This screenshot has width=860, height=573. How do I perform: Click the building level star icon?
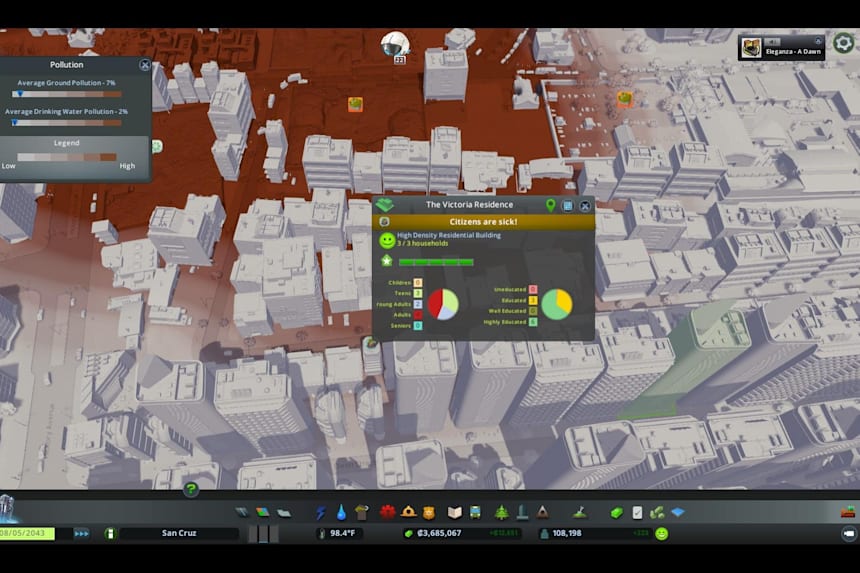387,261
